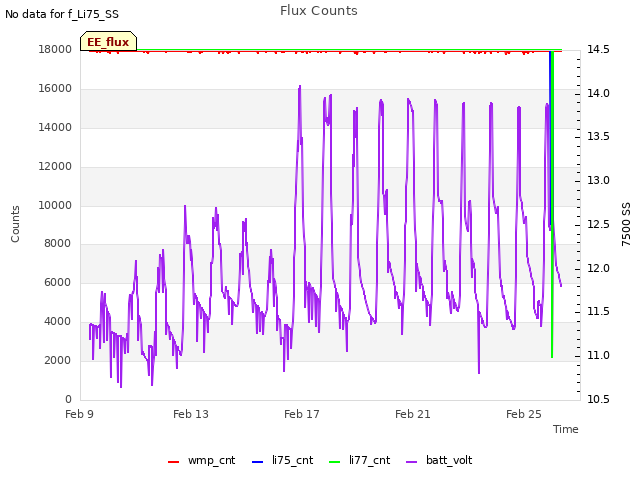This screenshot has height=480, width=640.
Task: Click the Counts y-axis title
Action: (x=15, y=224)
